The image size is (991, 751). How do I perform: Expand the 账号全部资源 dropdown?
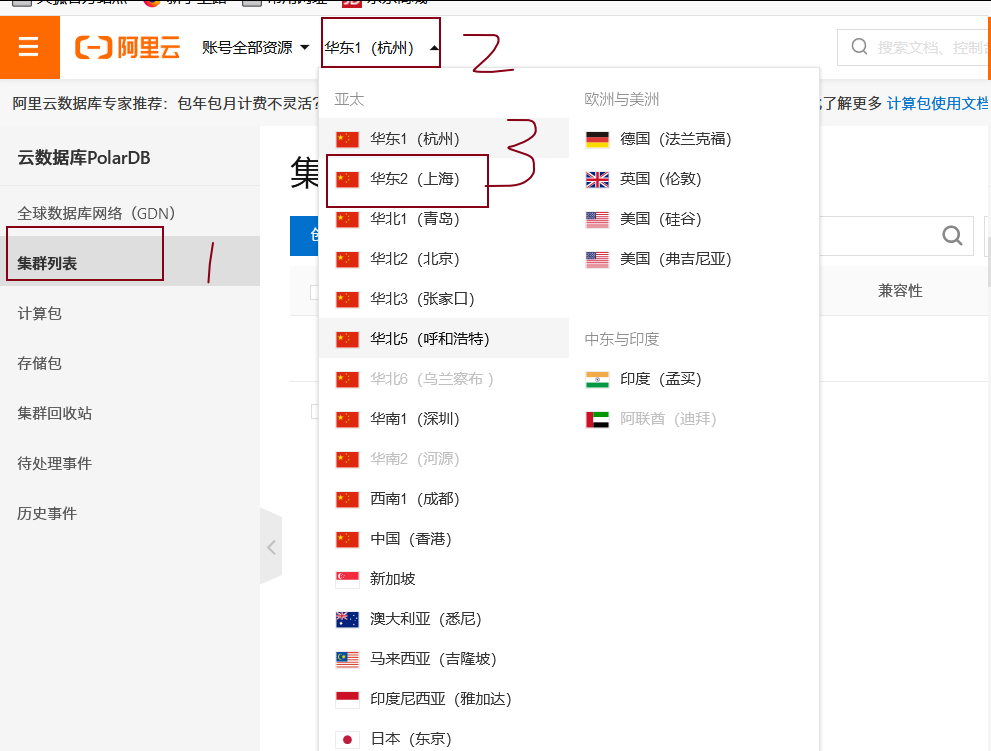[255, 47]
